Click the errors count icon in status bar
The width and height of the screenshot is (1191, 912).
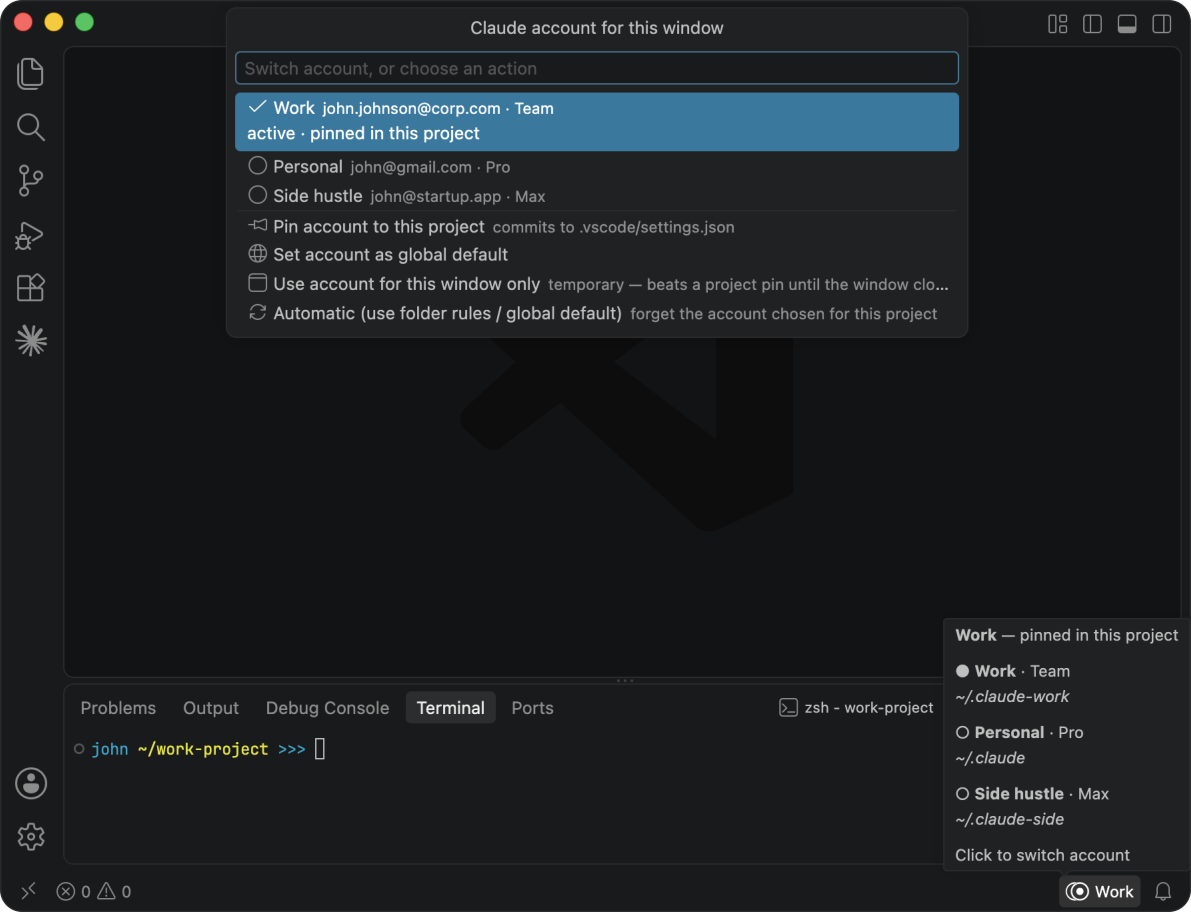pyautogui.click(x=66, y=891)
